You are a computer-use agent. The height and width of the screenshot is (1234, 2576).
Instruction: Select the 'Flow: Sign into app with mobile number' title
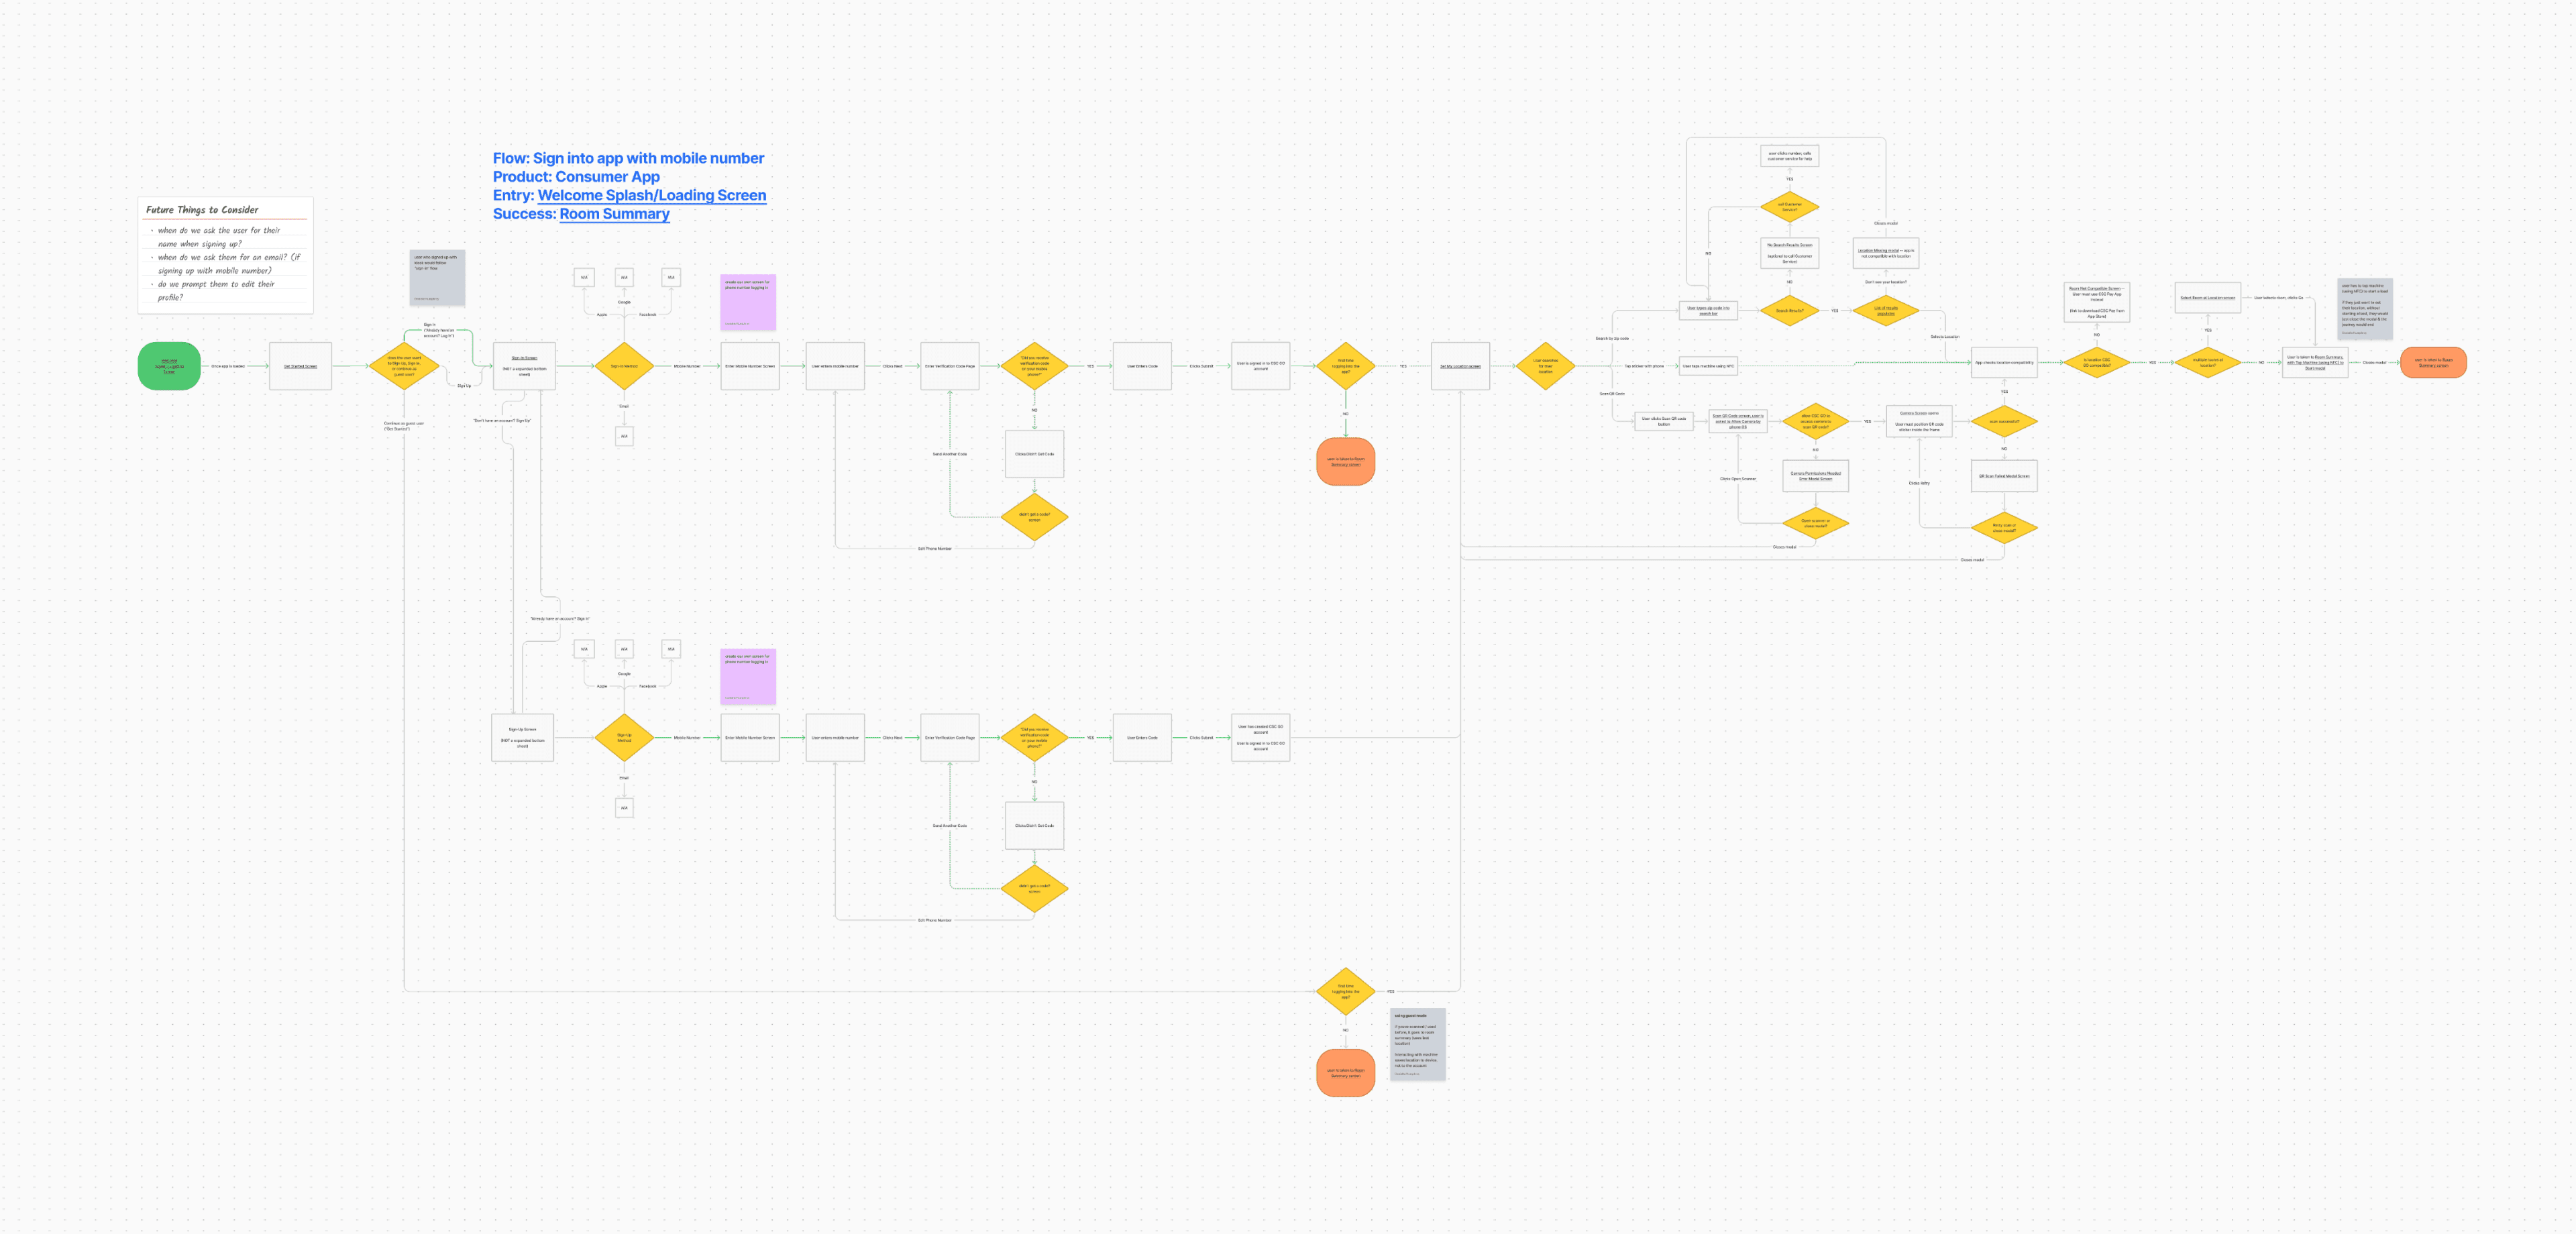coord(628,158)
